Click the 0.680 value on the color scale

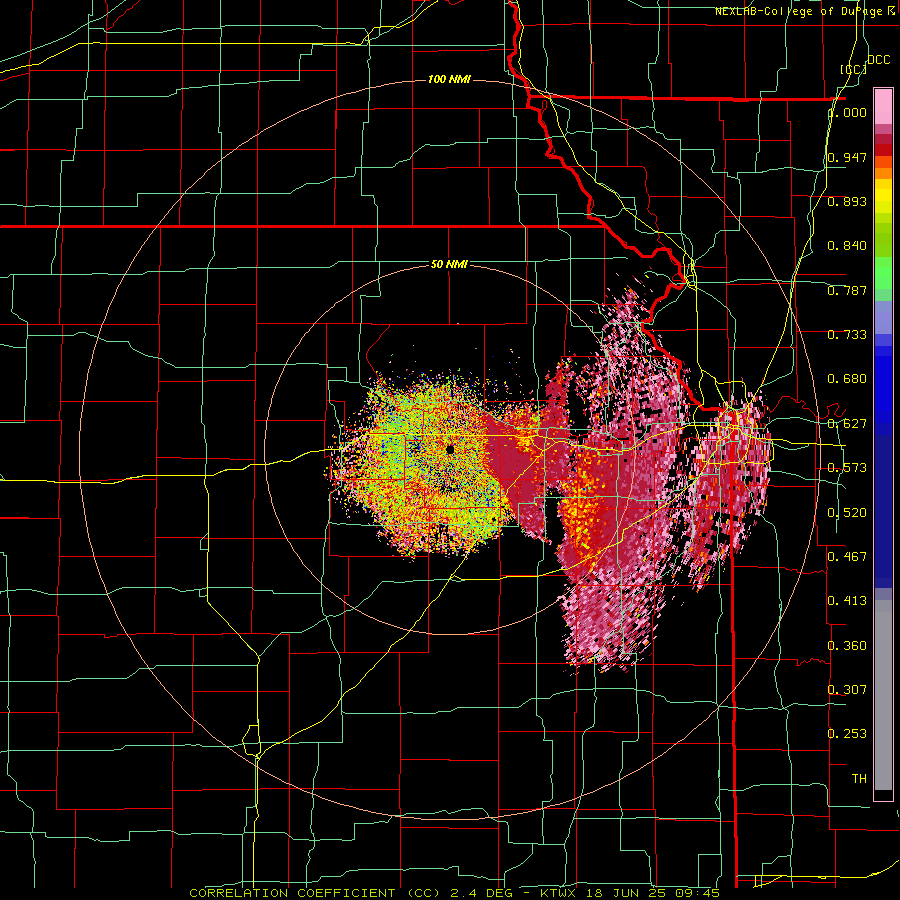point(847,379)
